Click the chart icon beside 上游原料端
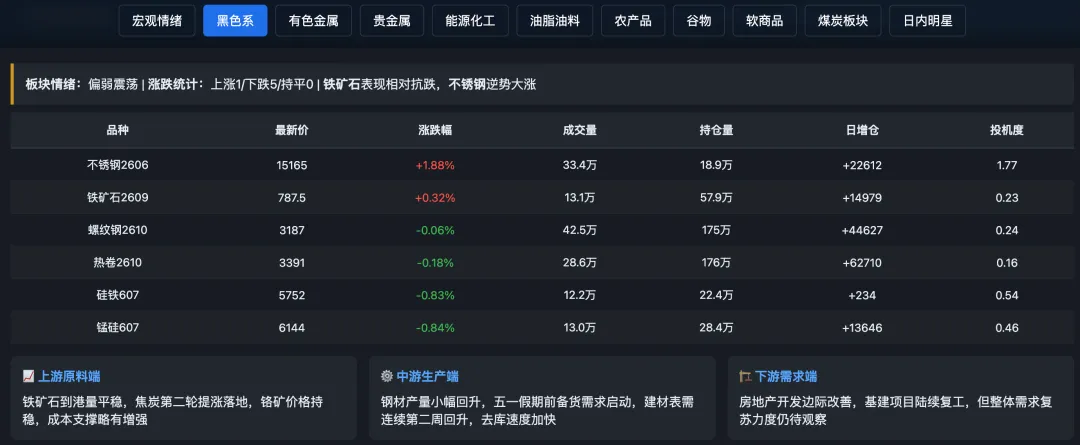This screenshot has width=1080, height=445. click(28, 376)
